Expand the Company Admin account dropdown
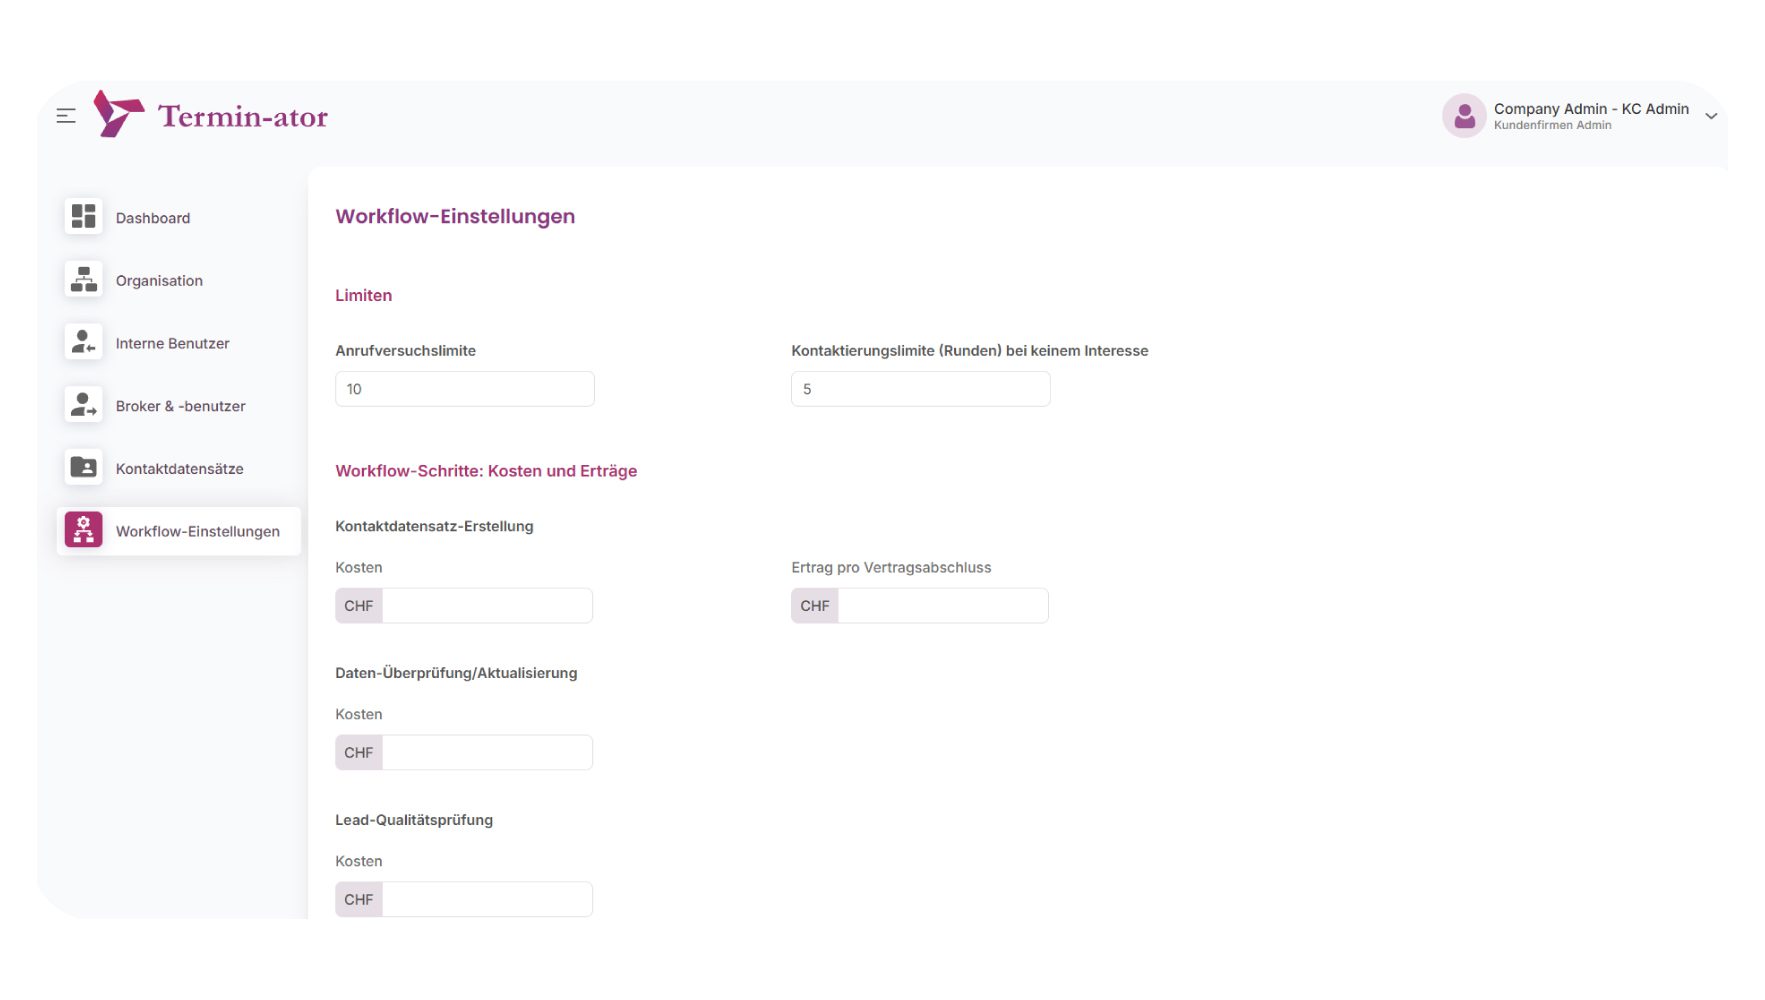Image resolution: width=1765 pixels, height=1000 pixels. (x=1710, y=116)
